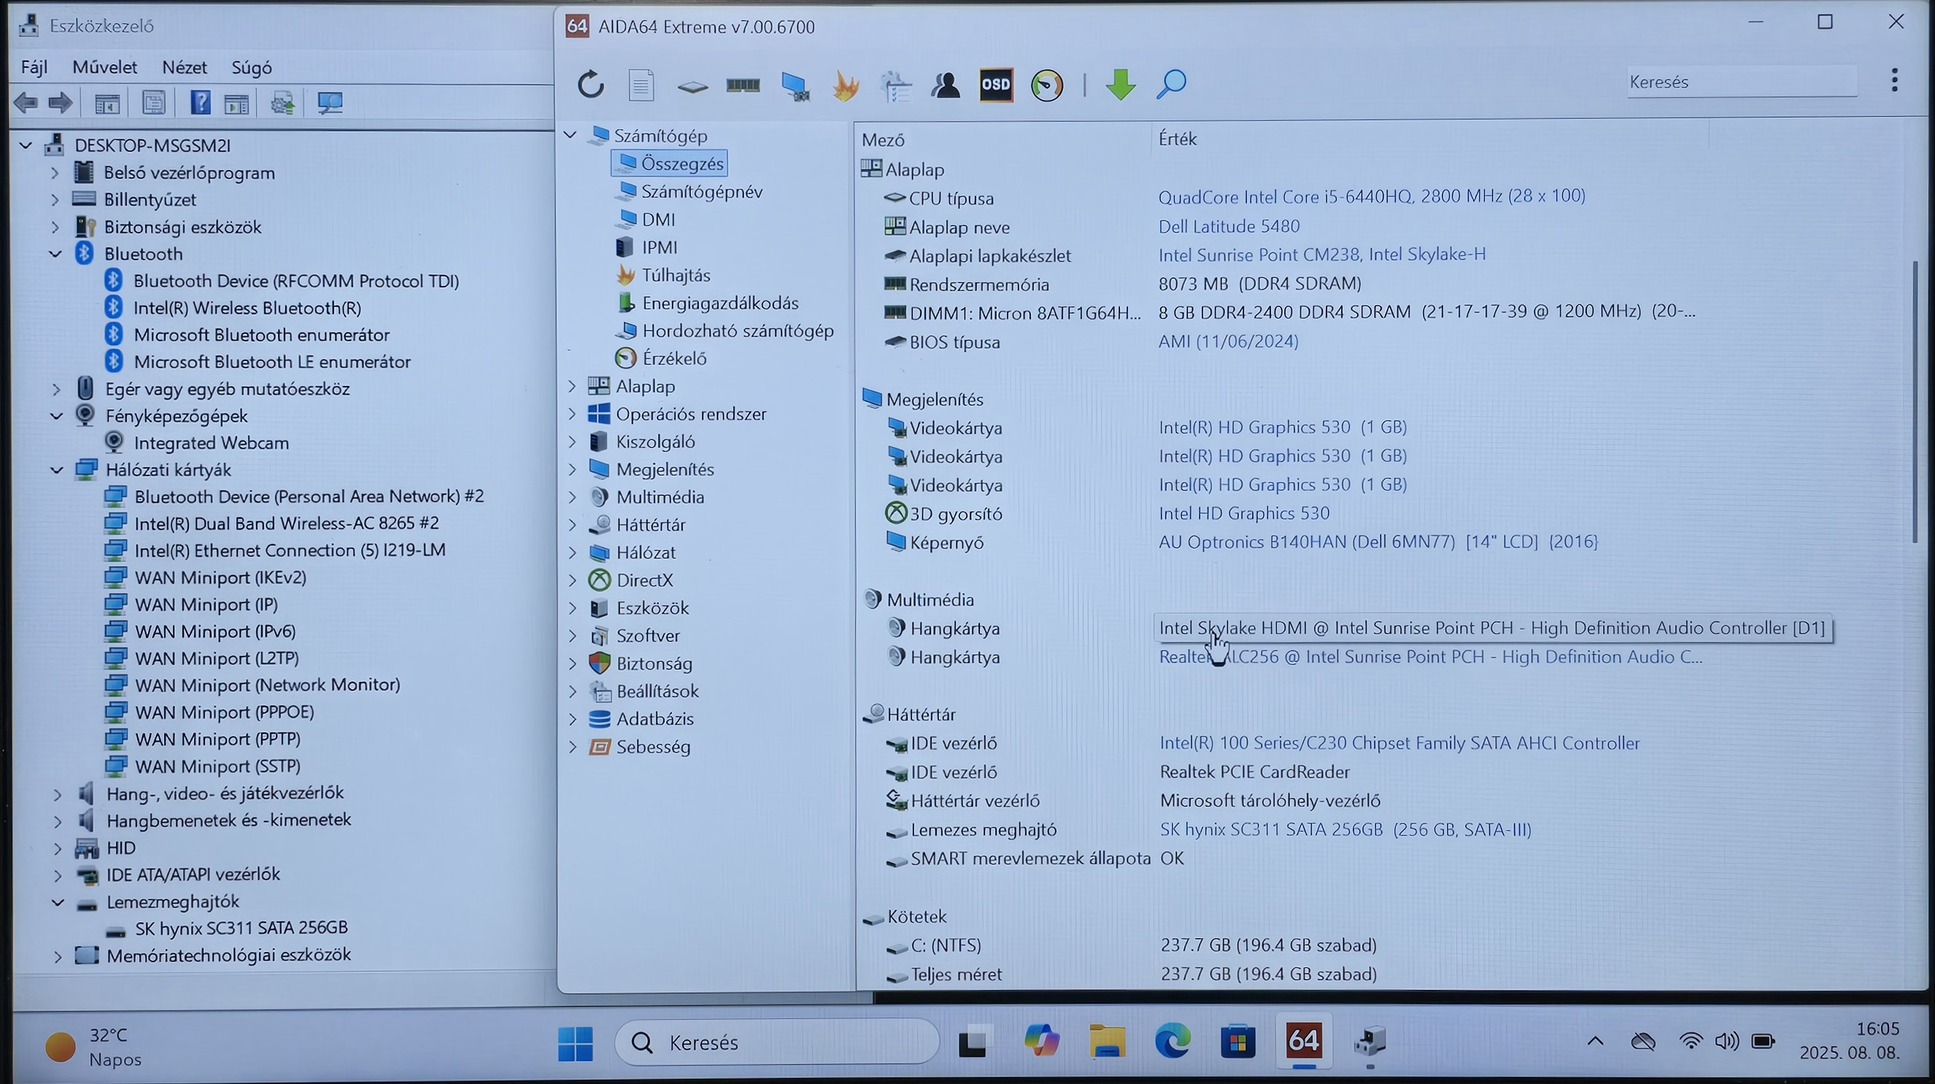Image resolution: width=1935 pixels, height=1084 pixels.
Task: Open the Nézet menu
Action: tap(184, 67)
